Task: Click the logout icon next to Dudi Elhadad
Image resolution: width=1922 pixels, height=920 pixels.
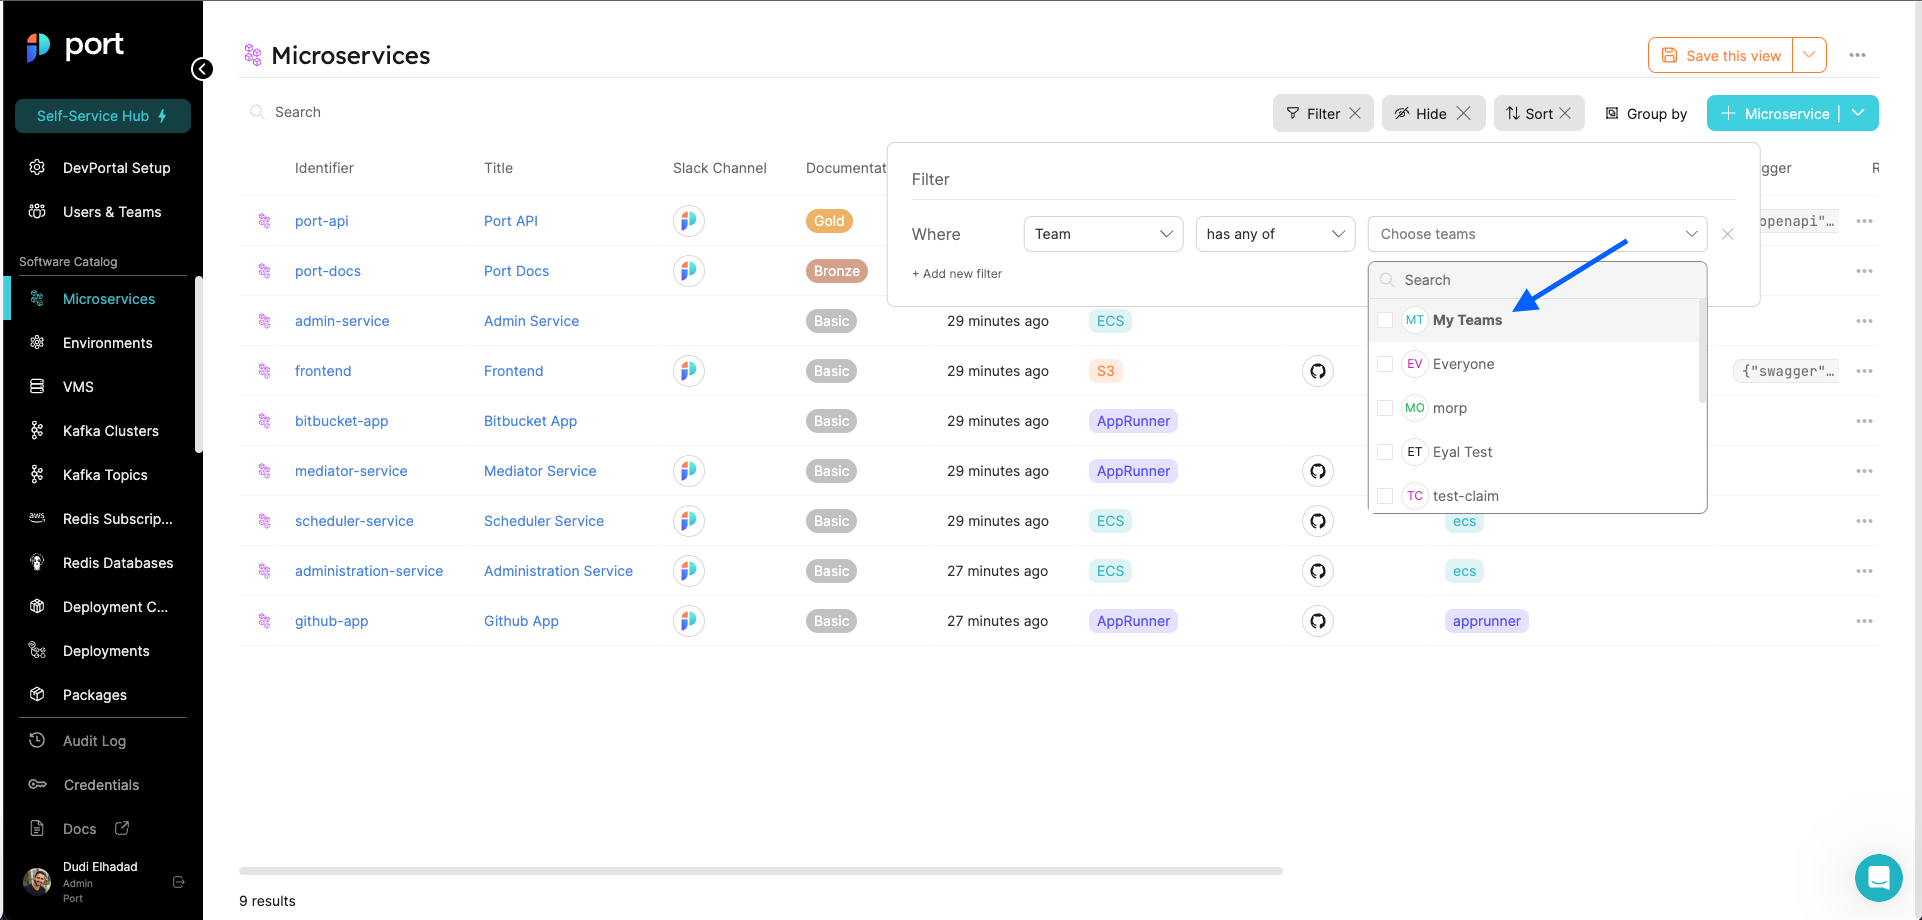Action: [179, 882]
